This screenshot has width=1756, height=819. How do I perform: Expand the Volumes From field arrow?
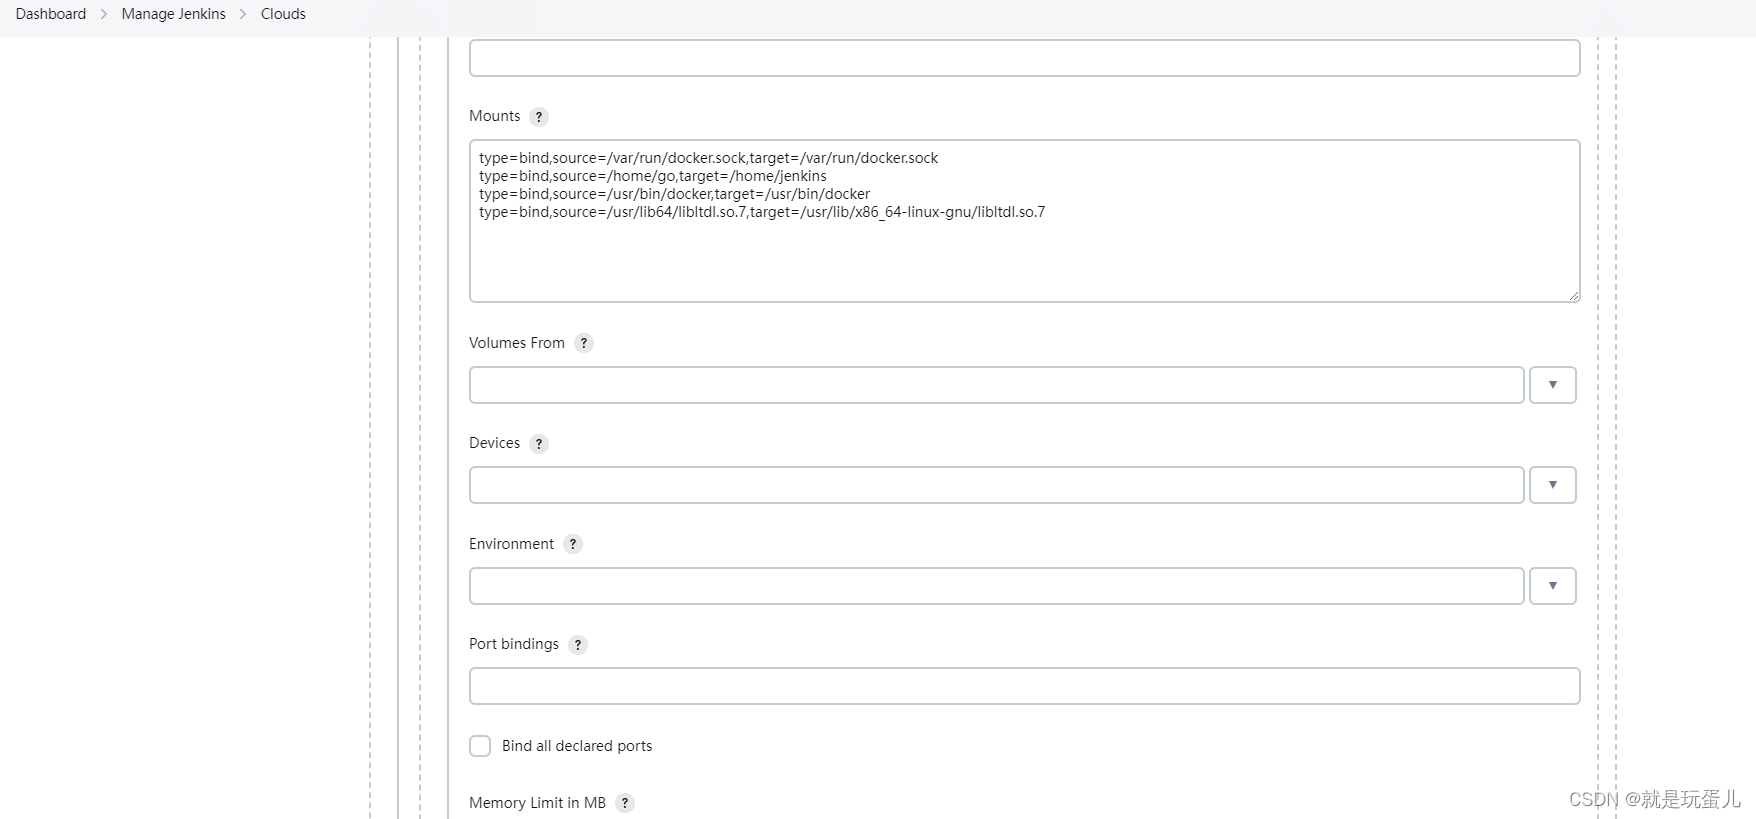coord(1552,385)
